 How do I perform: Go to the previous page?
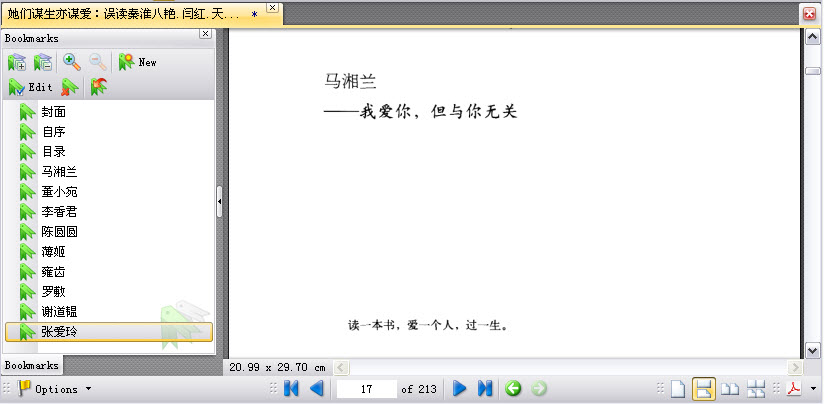(x=316, y=389)
